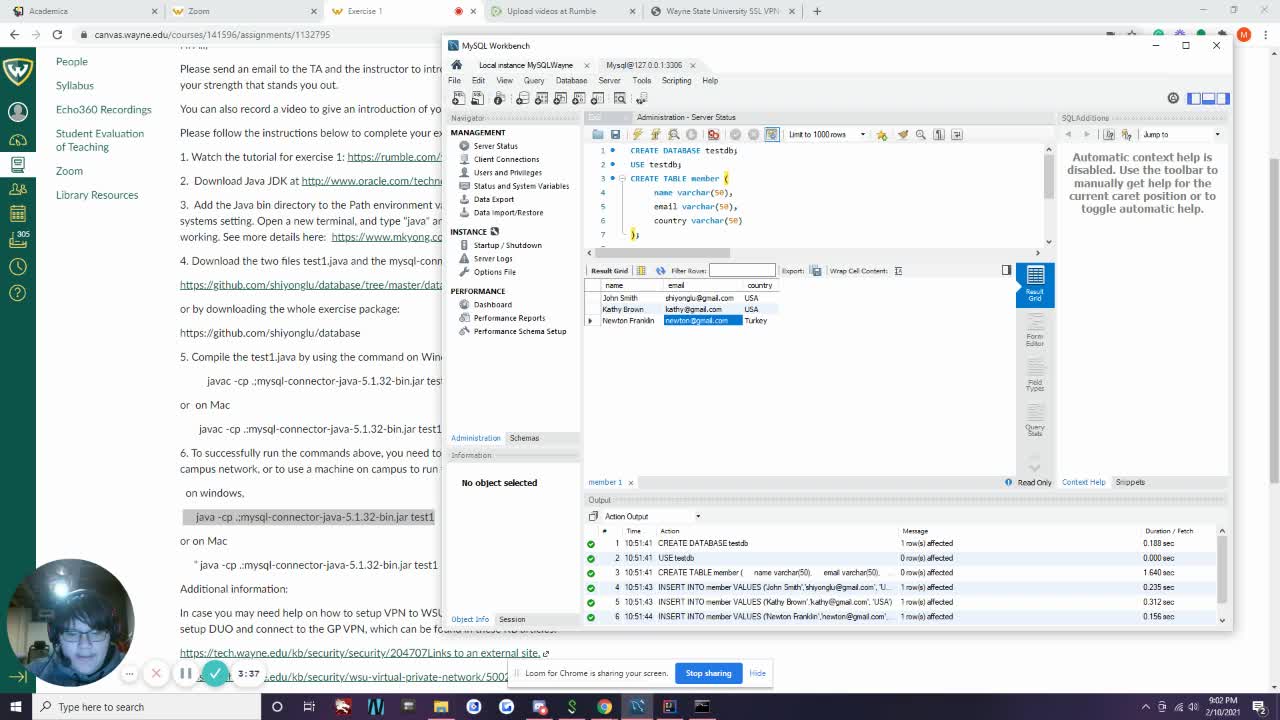Open Data Import/Restore in Navigator

click(x=508, y=212)
